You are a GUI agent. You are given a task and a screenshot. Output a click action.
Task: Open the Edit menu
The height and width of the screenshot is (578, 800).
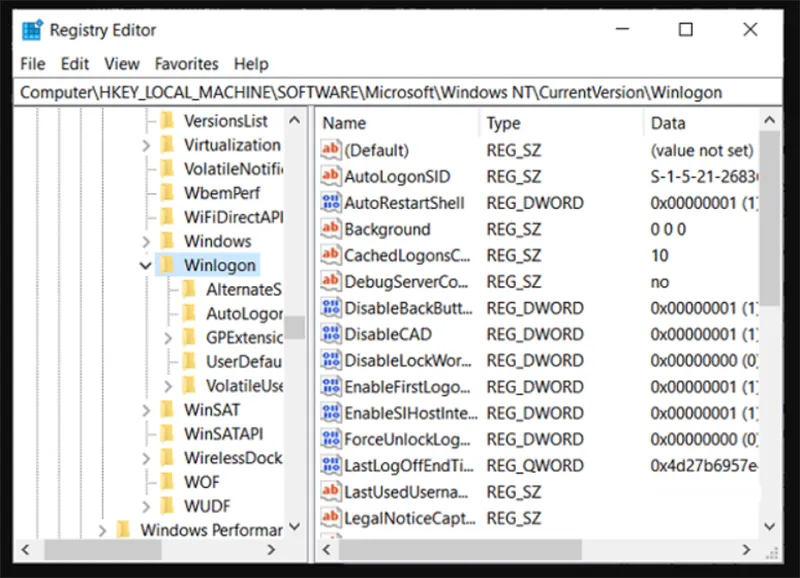[x=75, y=64]
